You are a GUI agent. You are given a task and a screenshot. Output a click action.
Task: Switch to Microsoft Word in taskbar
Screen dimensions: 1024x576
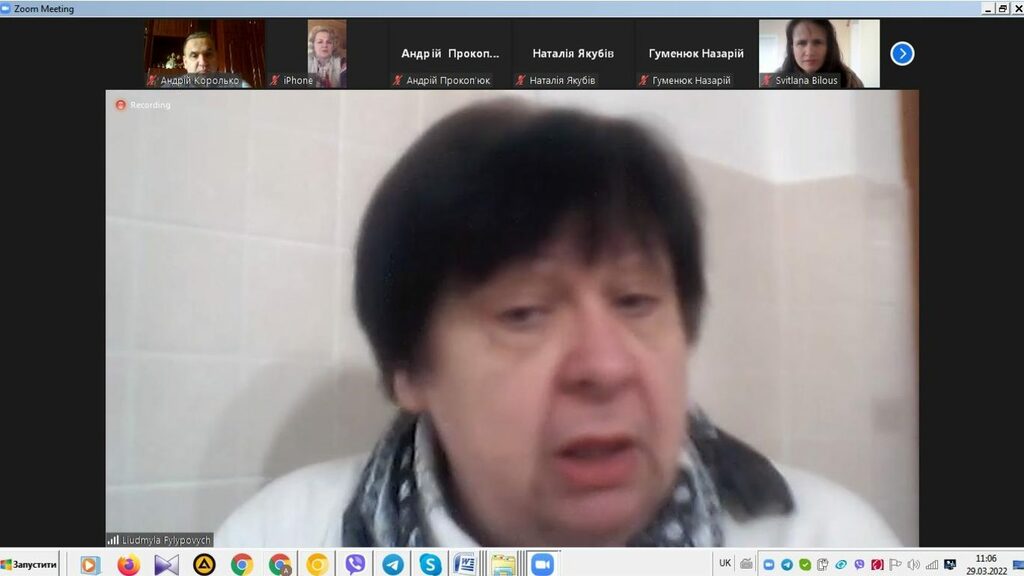[x=465, y=564]
